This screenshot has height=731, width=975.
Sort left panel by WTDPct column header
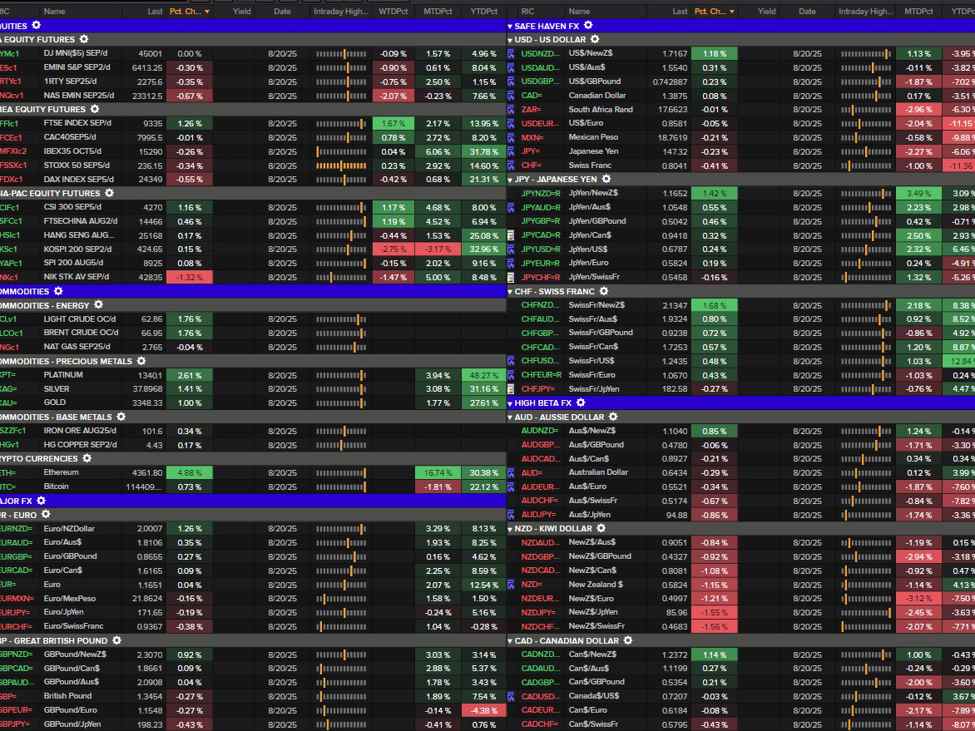click(393, 11)
